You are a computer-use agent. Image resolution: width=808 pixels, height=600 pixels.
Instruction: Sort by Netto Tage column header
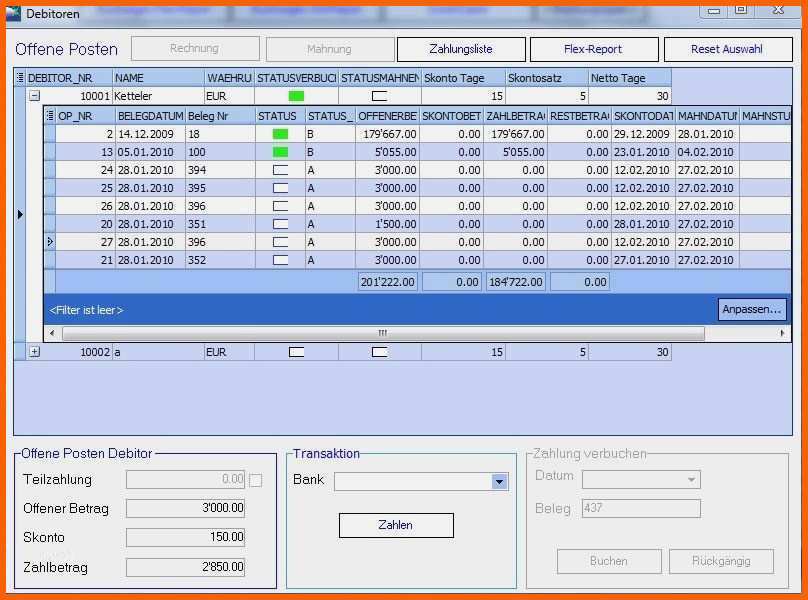click(x=630, y=78)
